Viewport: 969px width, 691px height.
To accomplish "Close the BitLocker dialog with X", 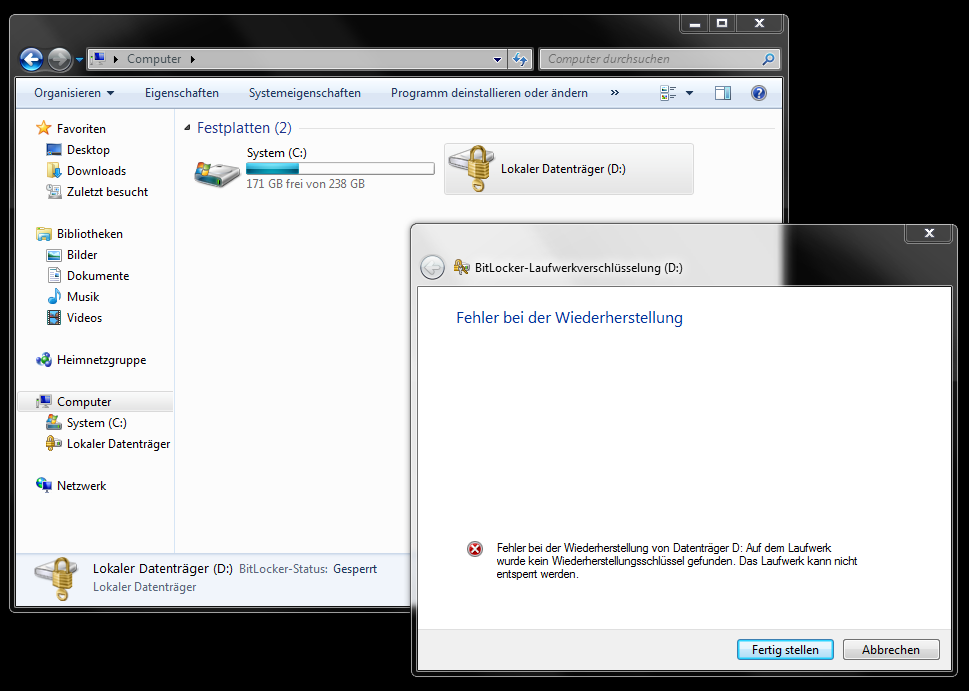I will (929, 233).
